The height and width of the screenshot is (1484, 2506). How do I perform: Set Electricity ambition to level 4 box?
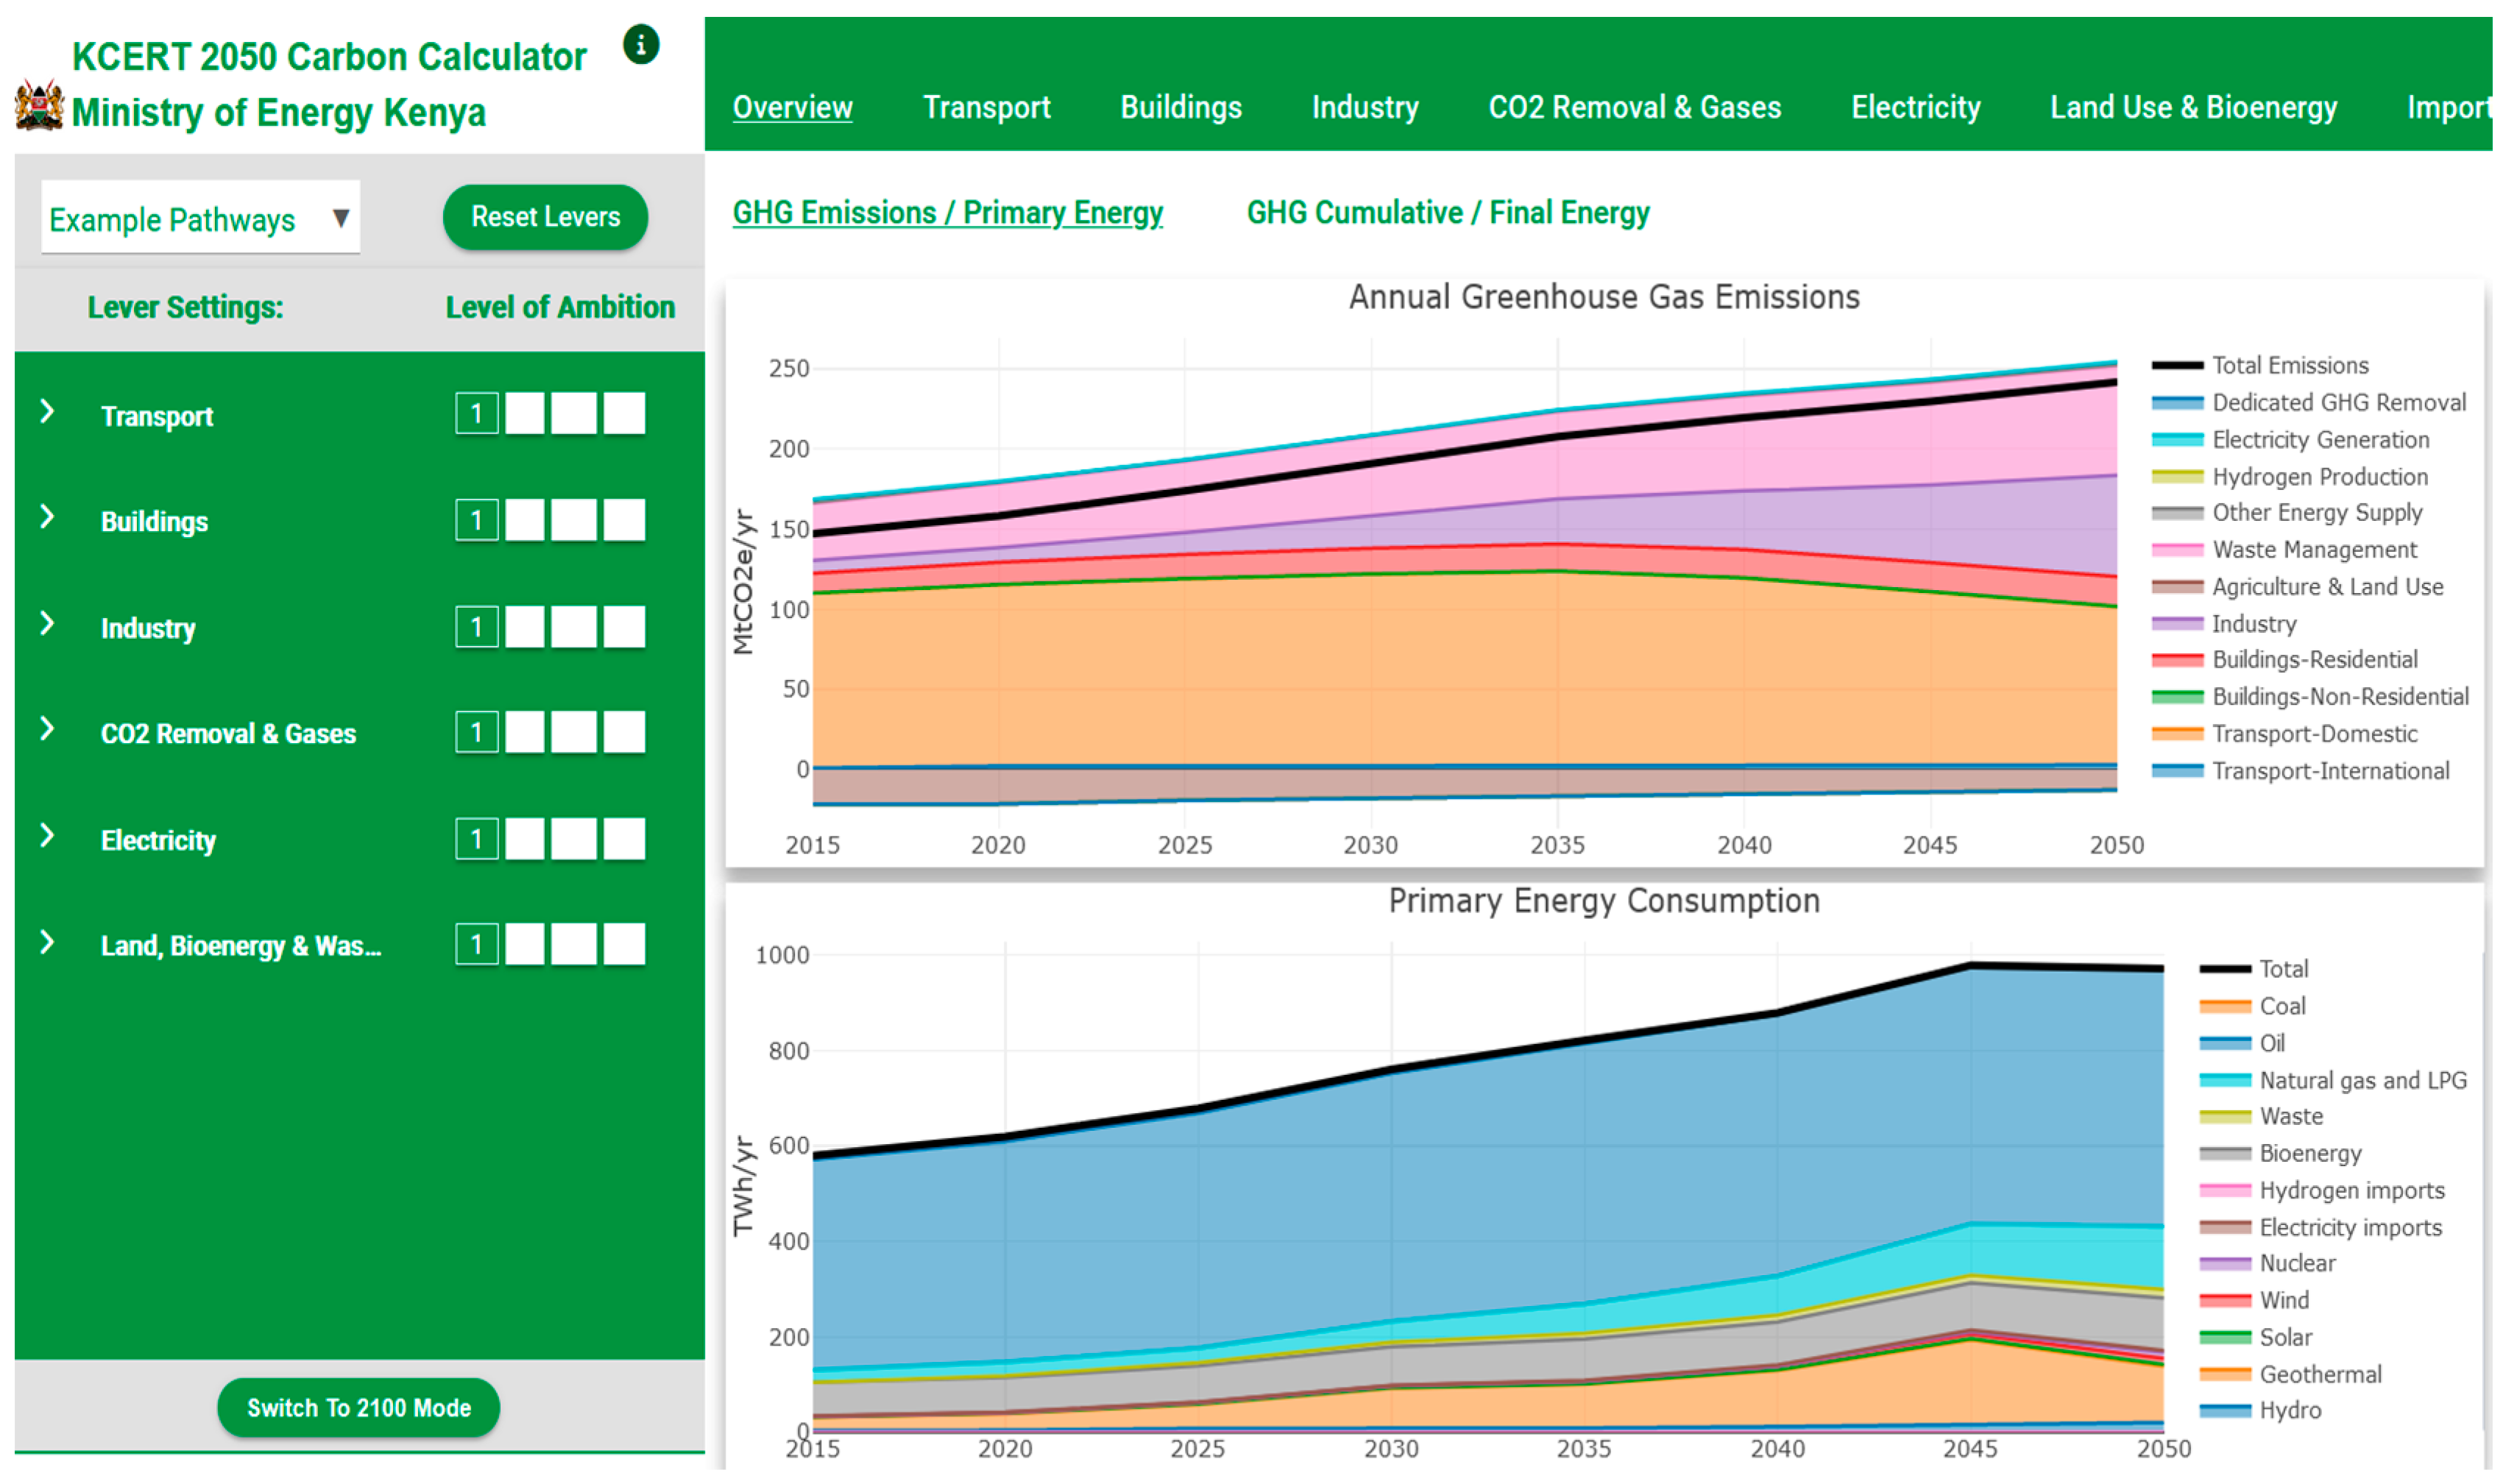(625, 839)
